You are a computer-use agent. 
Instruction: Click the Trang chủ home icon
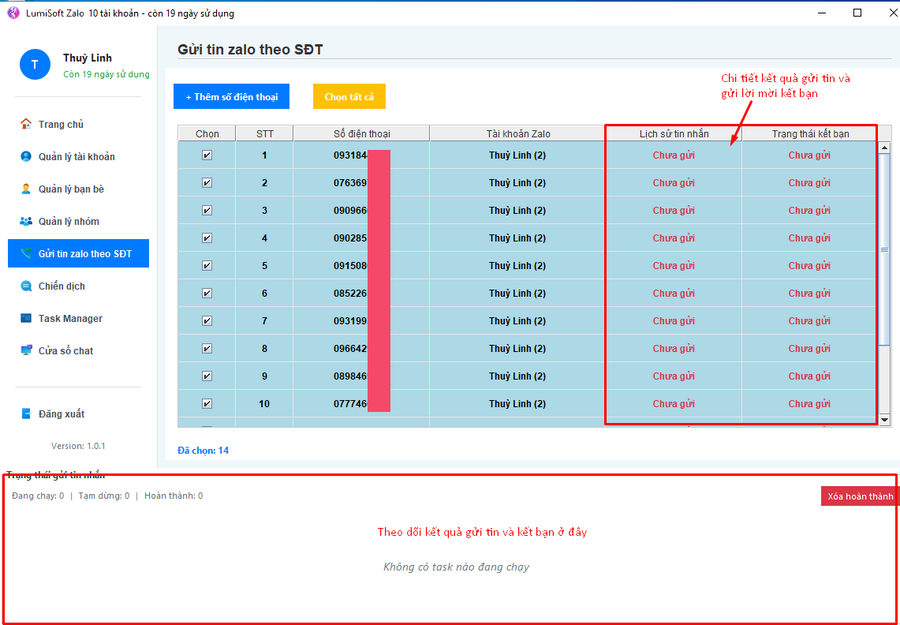(26, 124)
